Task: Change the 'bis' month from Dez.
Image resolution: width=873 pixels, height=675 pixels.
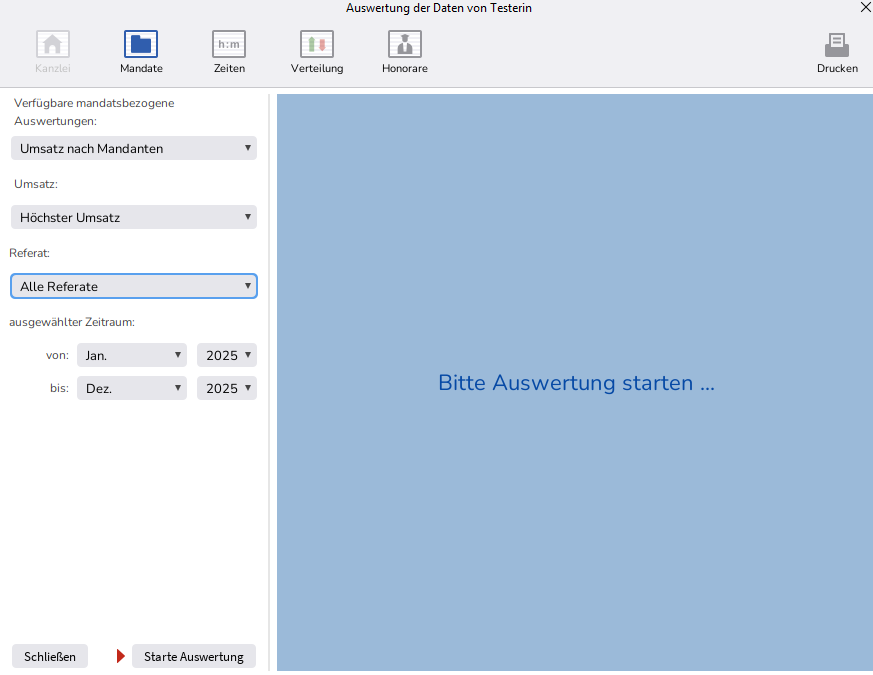Action: point(131,388)
